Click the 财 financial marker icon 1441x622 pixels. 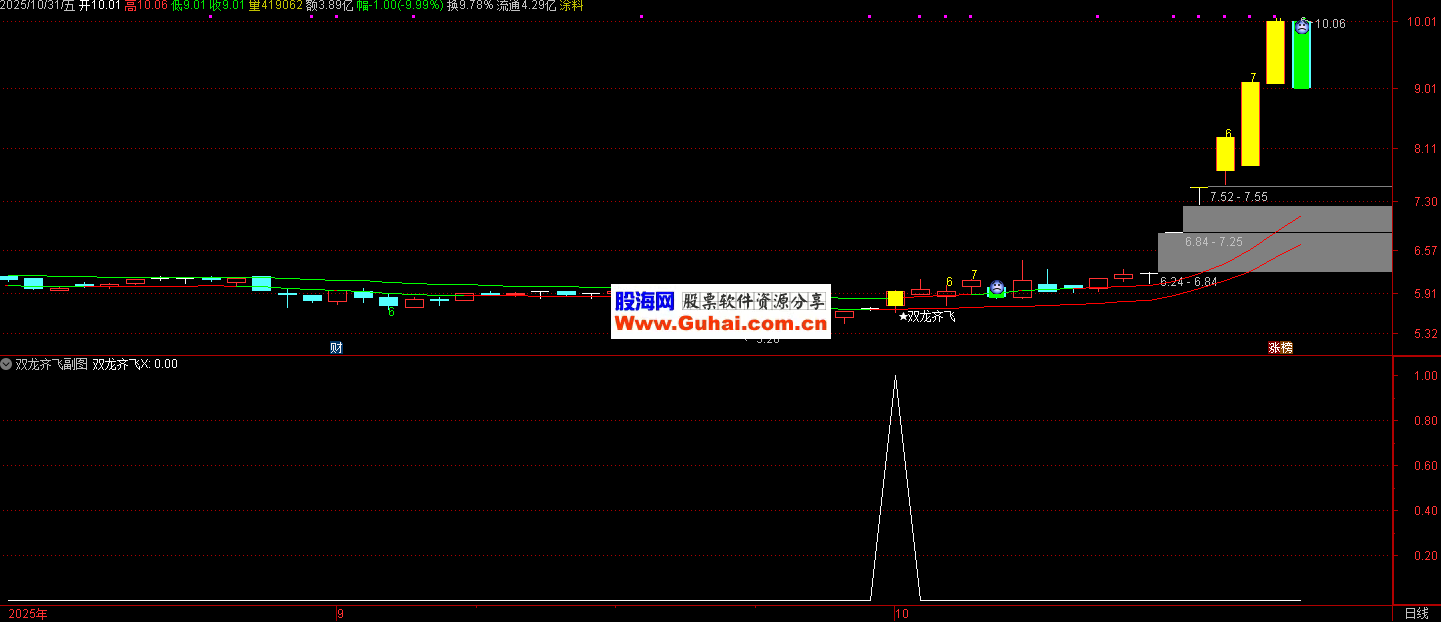pyautogui.click(x=336, y=348)
